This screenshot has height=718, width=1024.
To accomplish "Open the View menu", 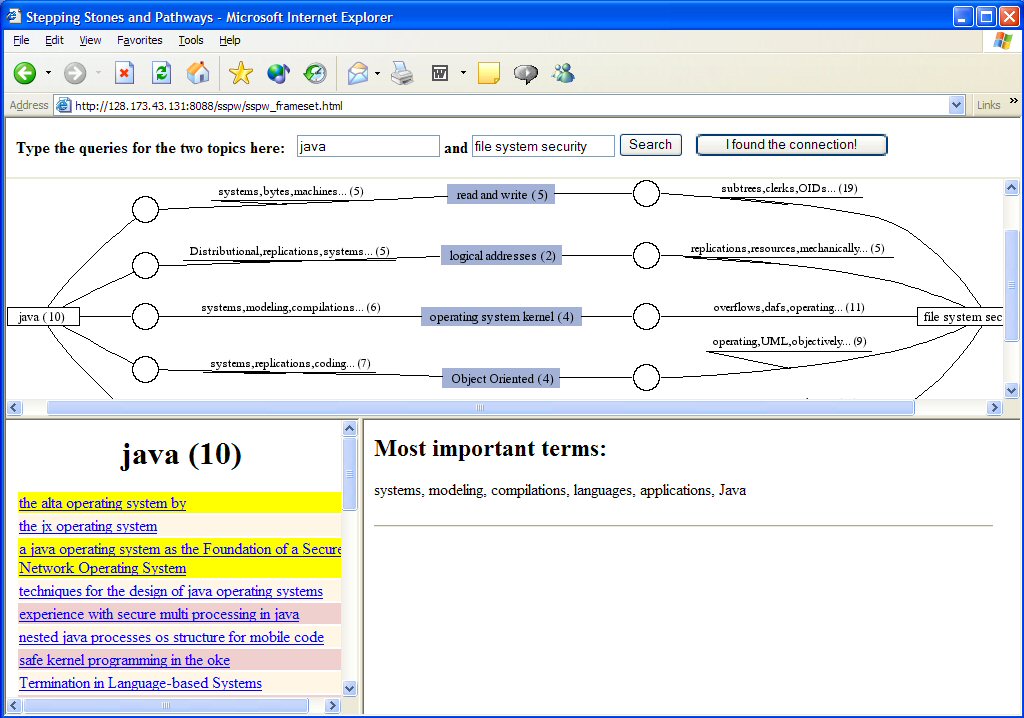I will (90, 41).
